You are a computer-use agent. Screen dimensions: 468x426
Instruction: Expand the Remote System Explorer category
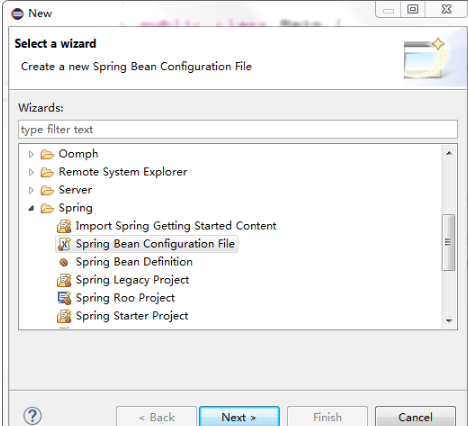31,172
